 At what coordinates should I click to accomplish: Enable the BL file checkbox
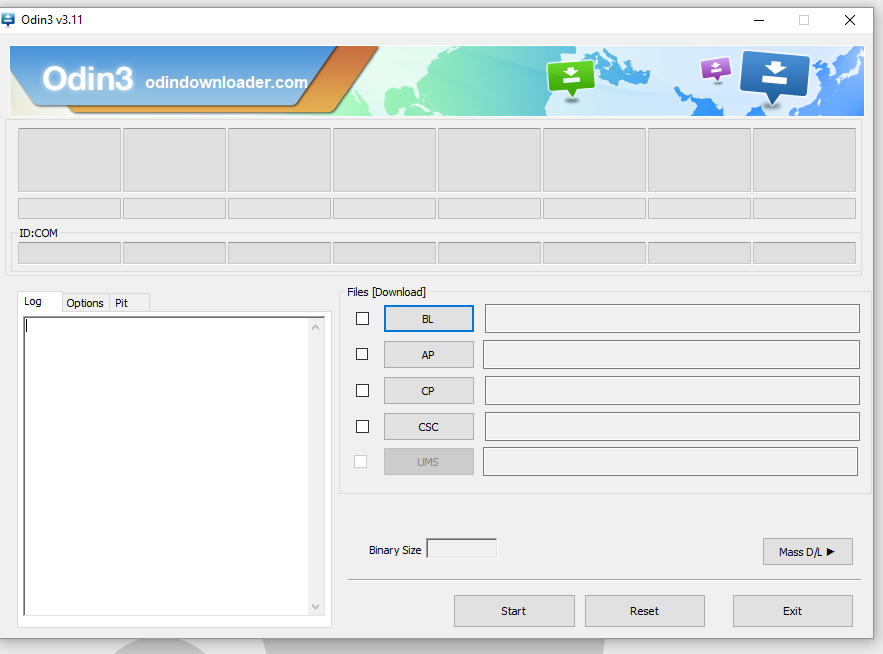[362, 318]
